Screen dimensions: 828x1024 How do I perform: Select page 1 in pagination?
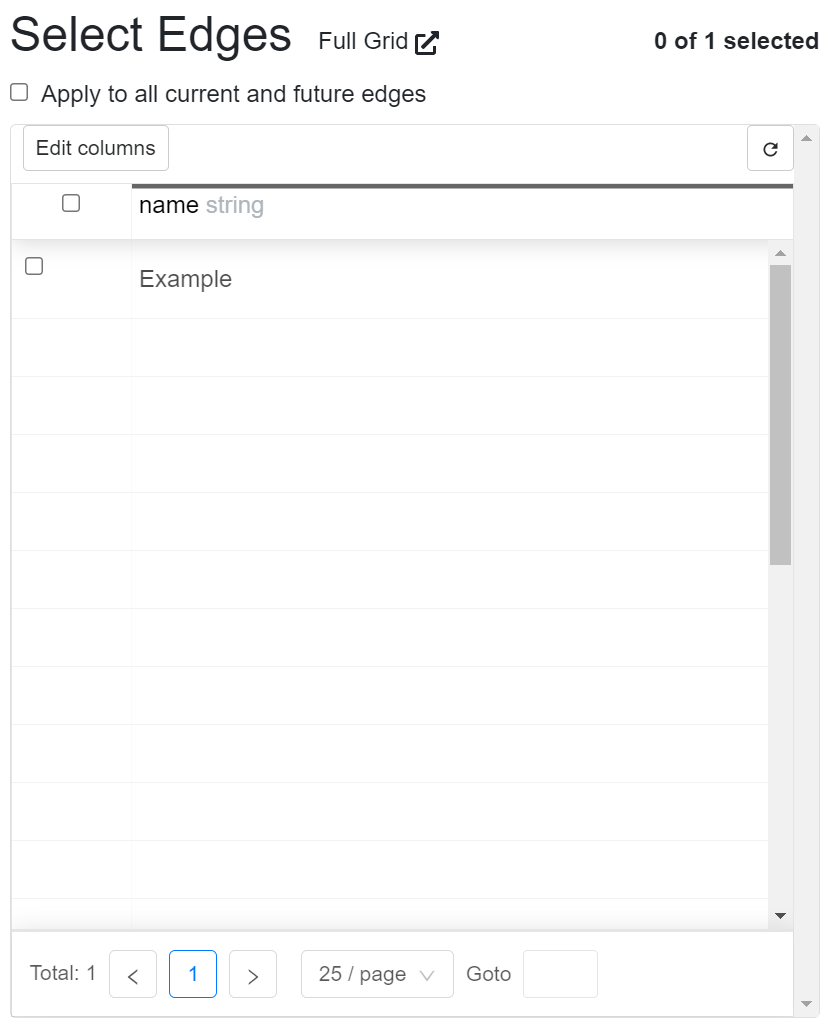pyautogui.click(x=193, y=975)
